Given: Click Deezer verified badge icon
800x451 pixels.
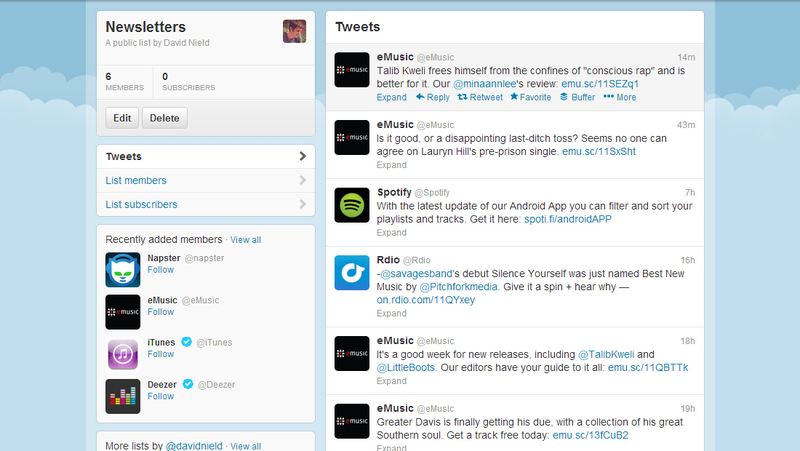Looking at the screenshot, I should click(x=188, y=384).
